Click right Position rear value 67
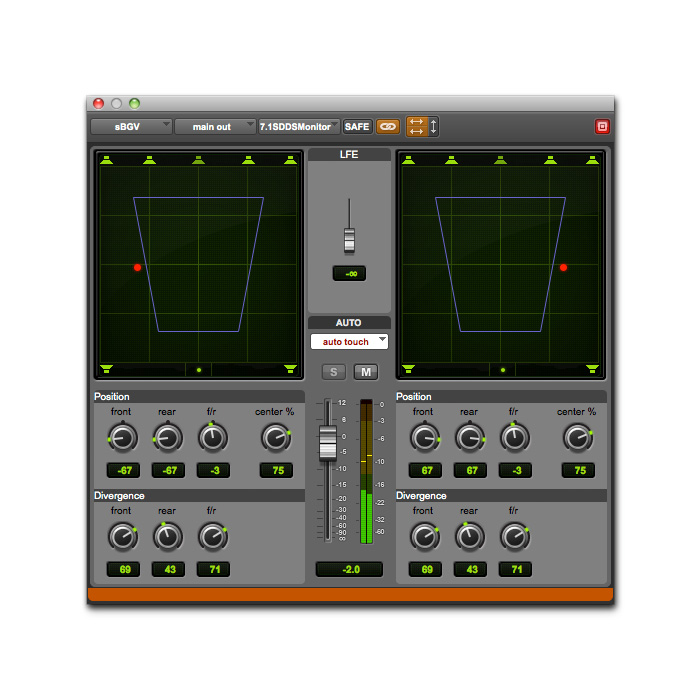Screen dimensions: 700x700 click(x=471, y=470)
